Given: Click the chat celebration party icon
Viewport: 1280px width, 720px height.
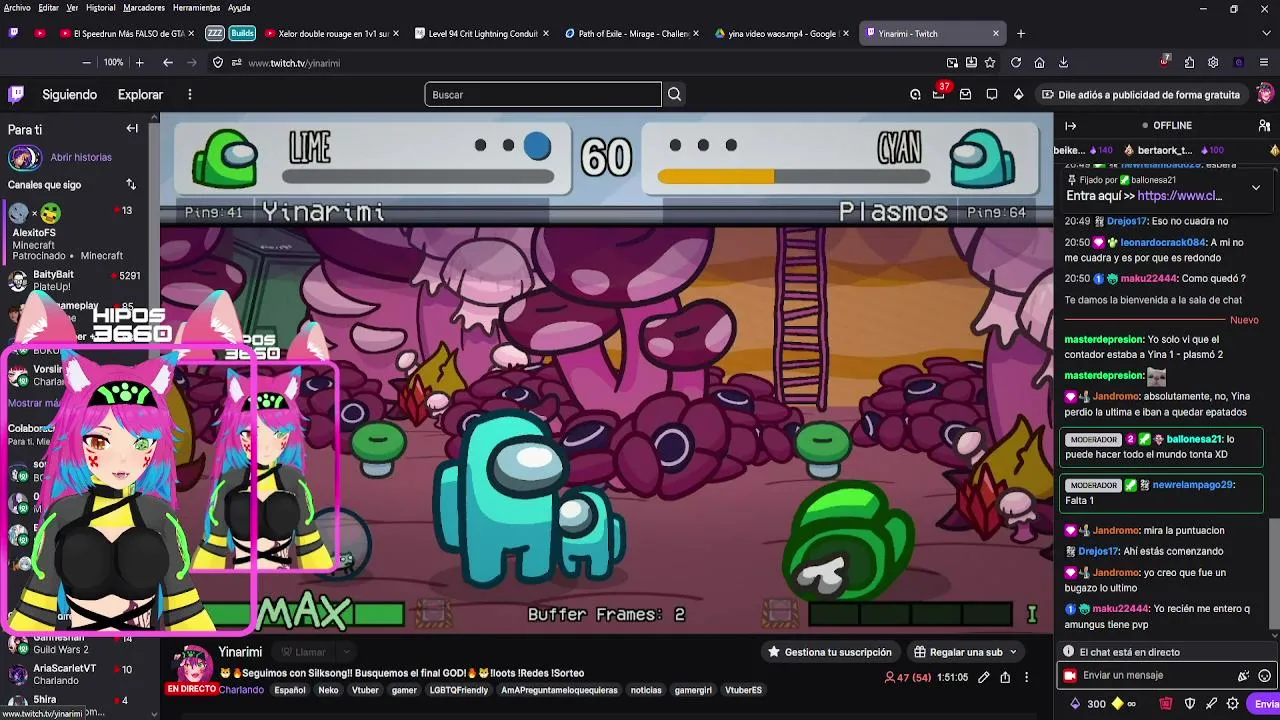Looking at the screenshot, I should 1243,676.
